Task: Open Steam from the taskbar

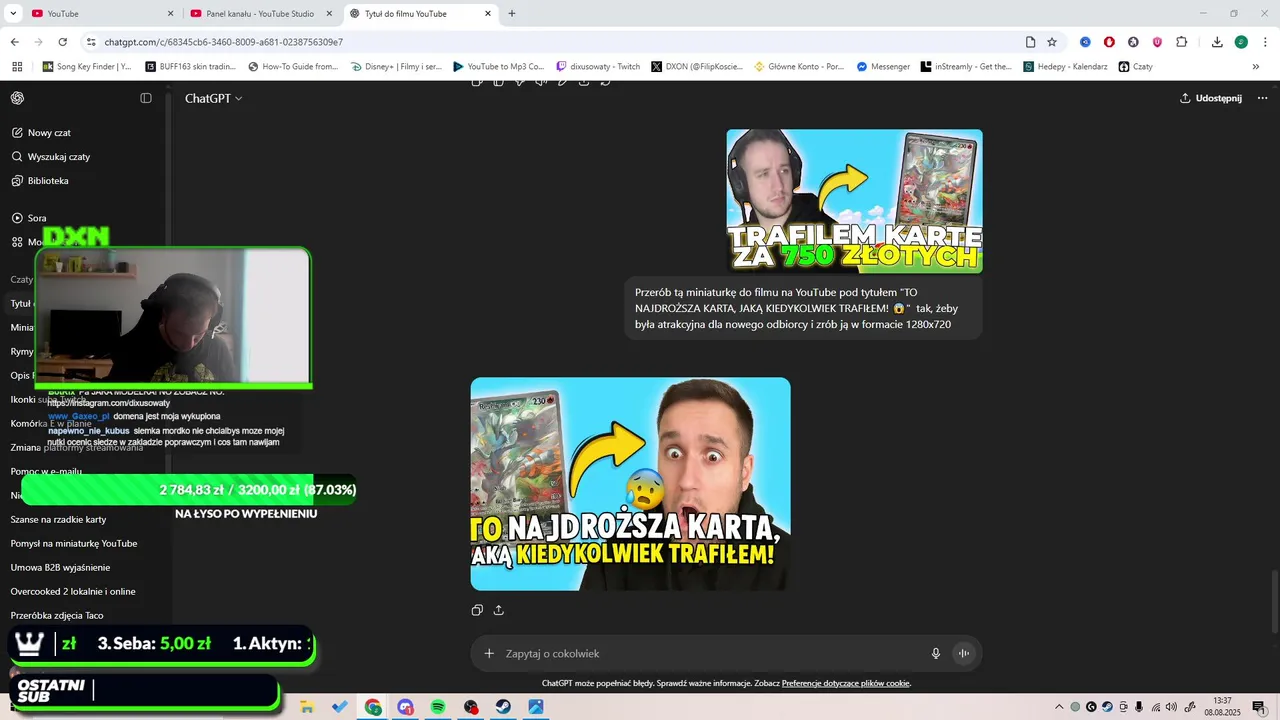Action: (503, 707)
